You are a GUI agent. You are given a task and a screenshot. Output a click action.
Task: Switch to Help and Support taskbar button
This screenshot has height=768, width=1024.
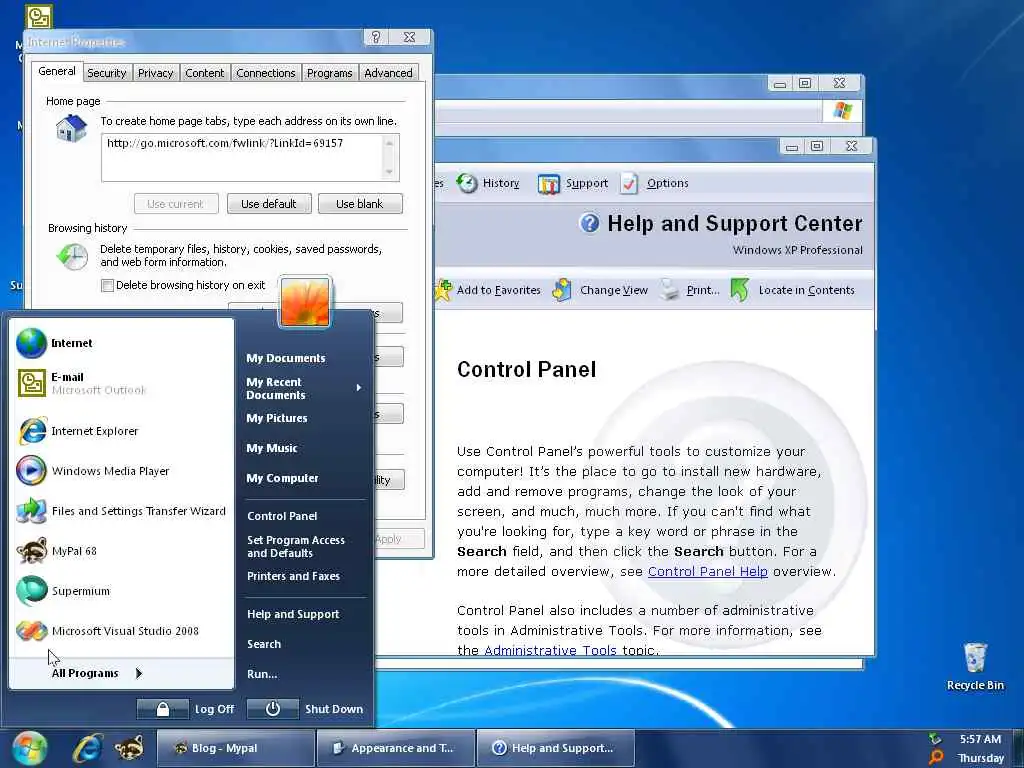point(556,748)
